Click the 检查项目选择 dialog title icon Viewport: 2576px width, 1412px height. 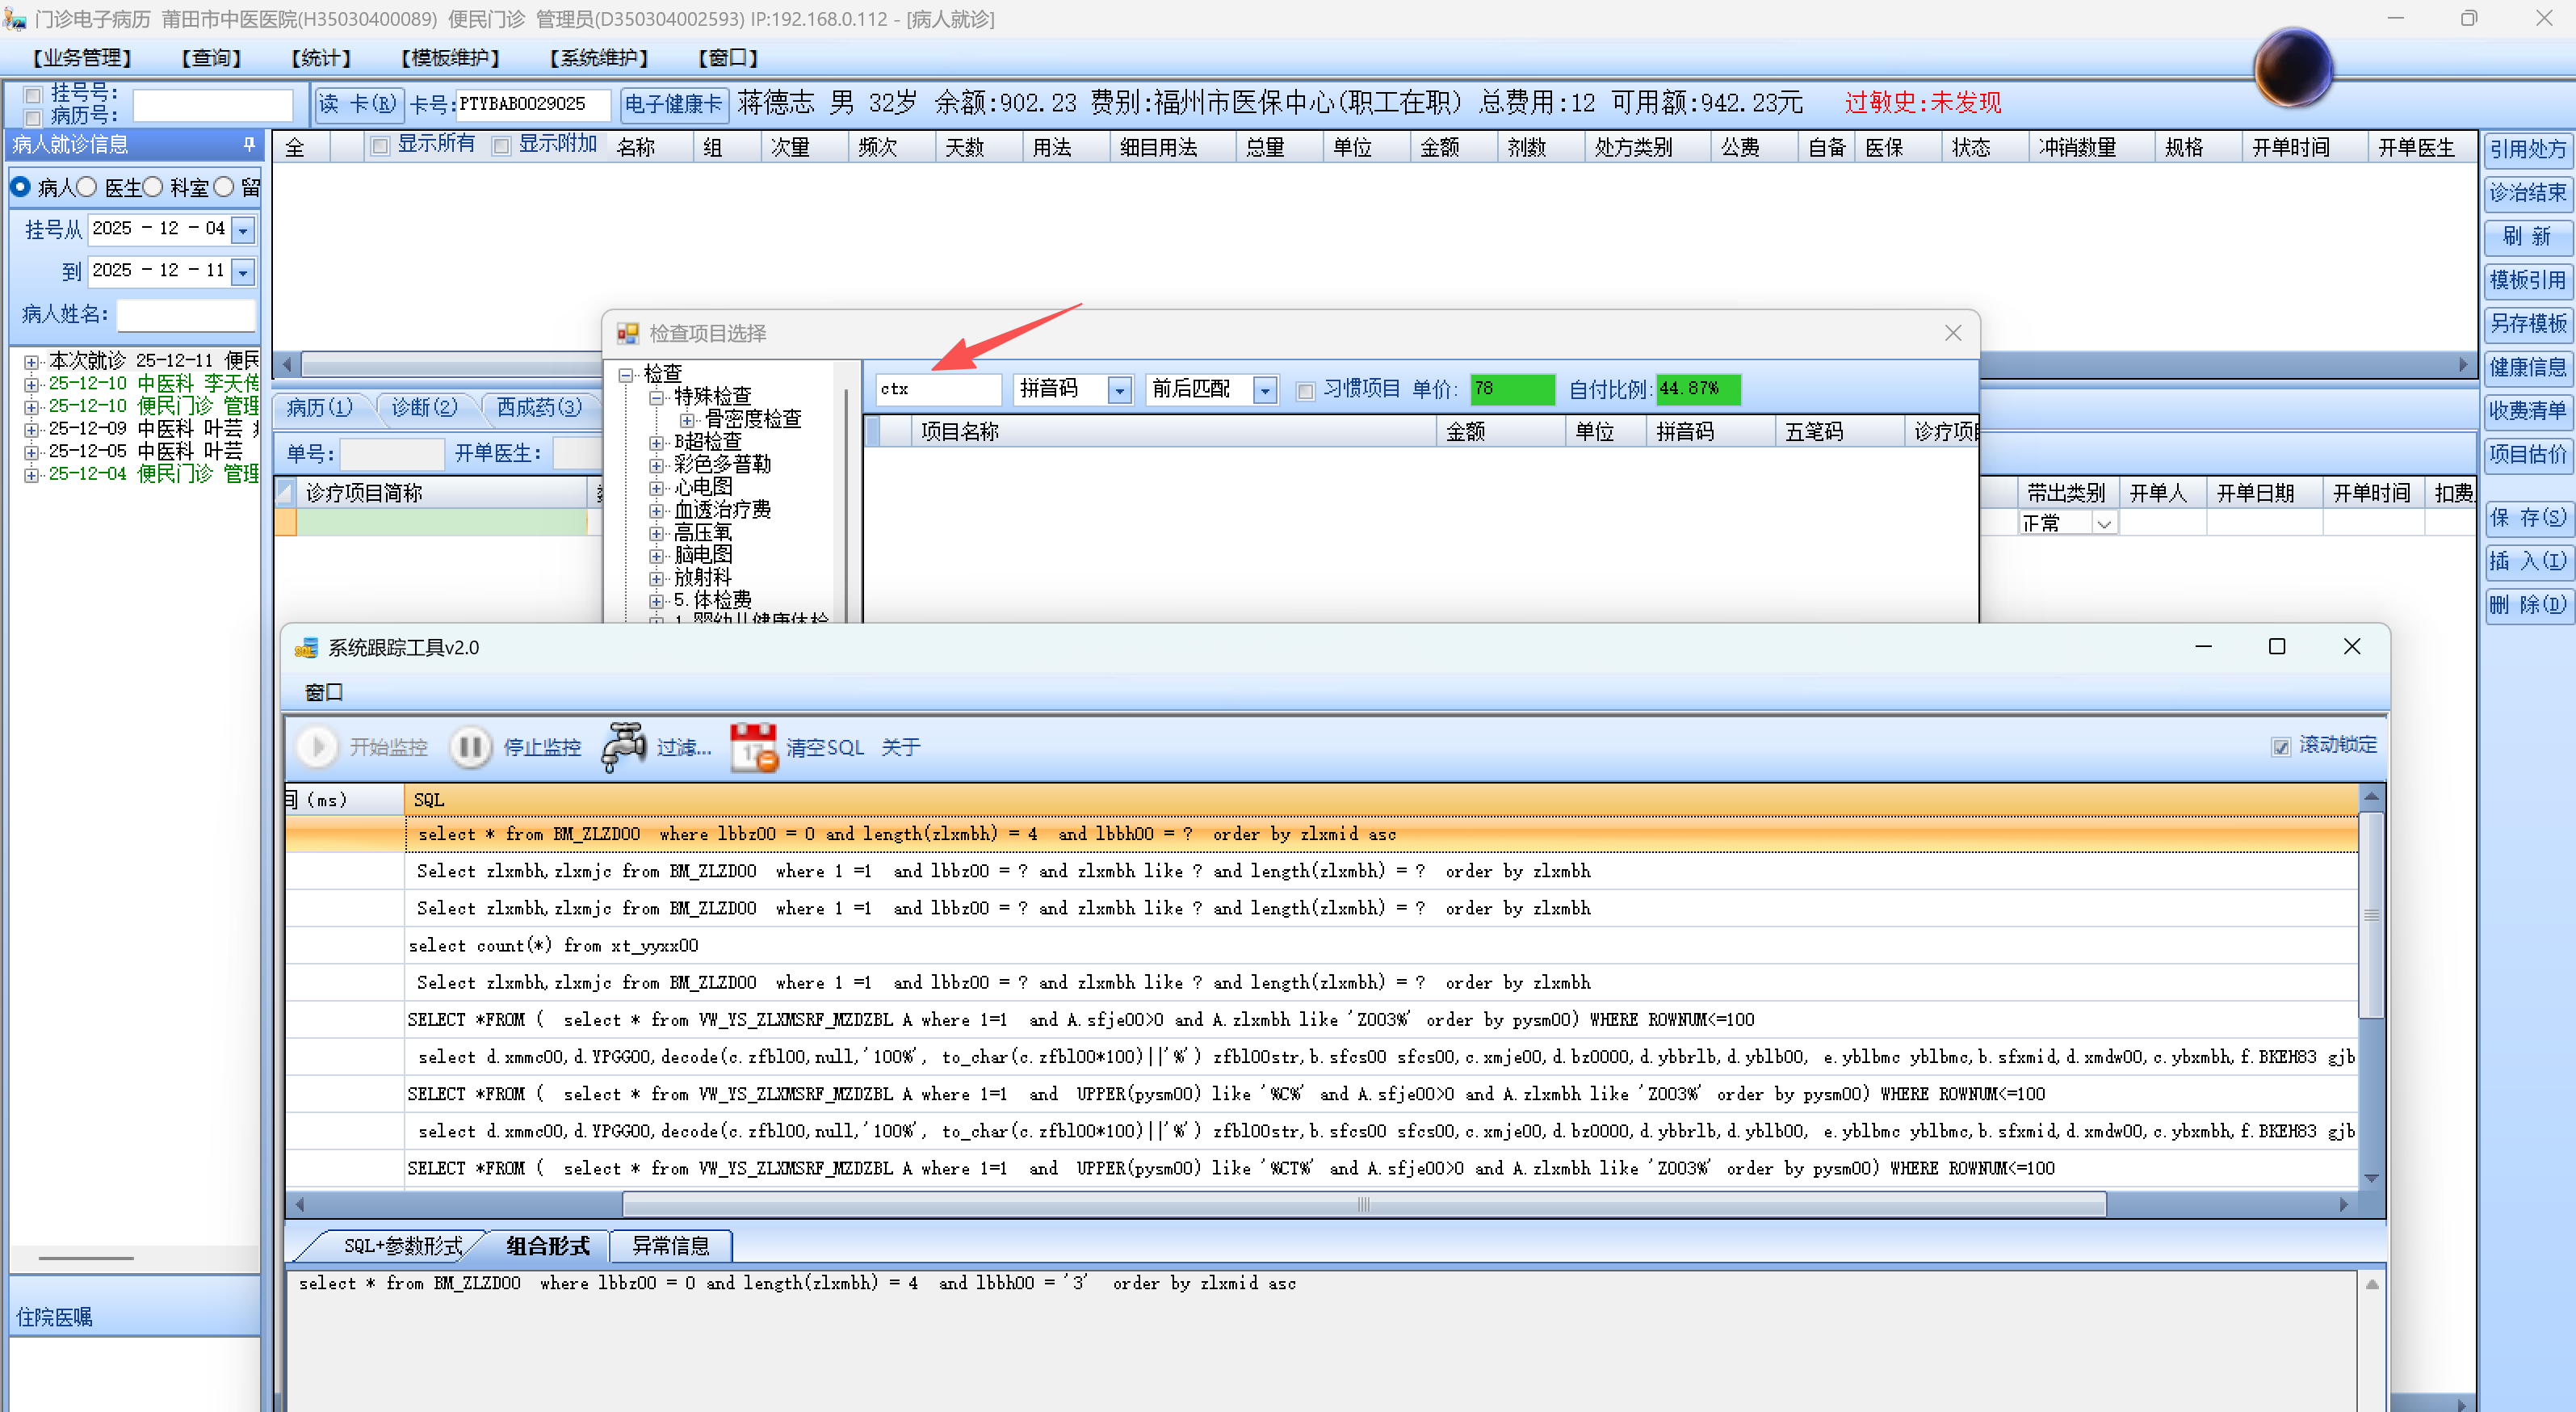628,333
